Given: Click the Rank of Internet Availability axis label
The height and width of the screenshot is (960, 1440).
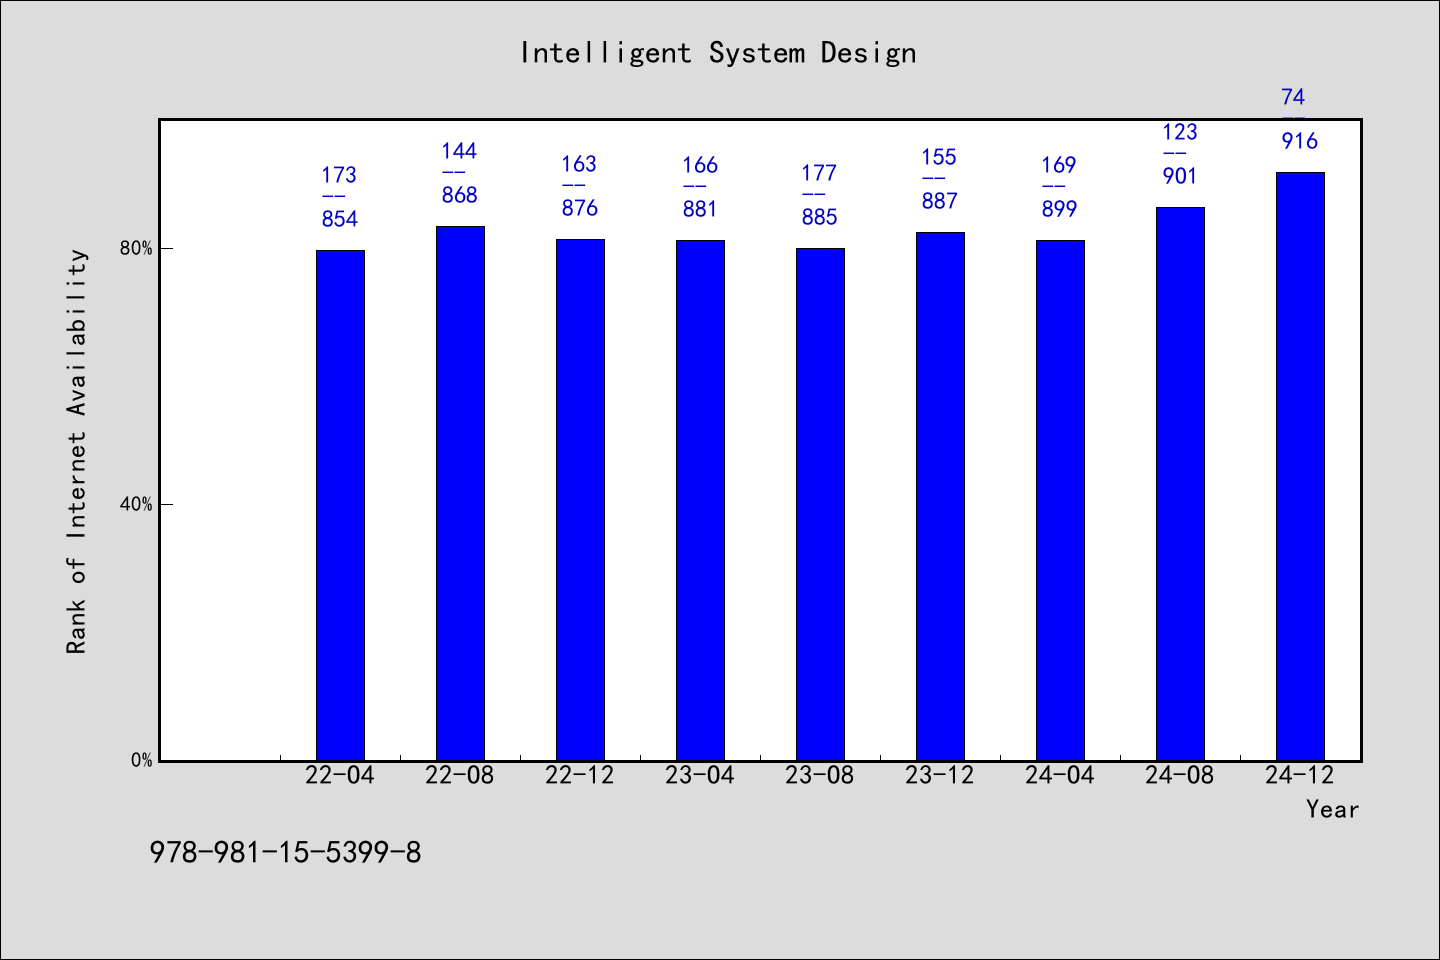Looking at the screenshot, I should click(77, 451).
